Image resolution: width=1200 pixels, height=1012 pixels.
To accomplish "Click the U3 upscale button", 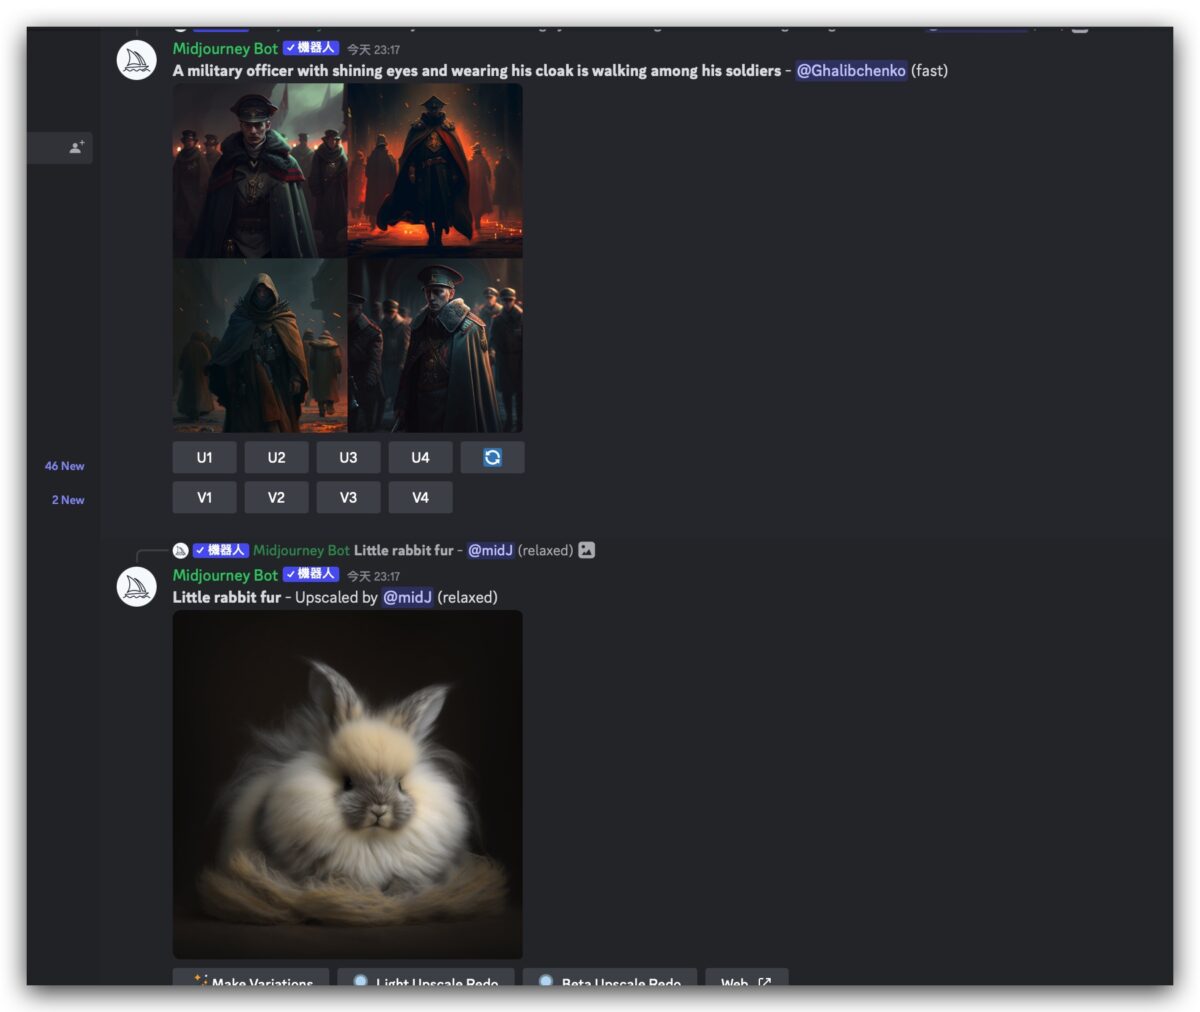I will pos(348,457).
